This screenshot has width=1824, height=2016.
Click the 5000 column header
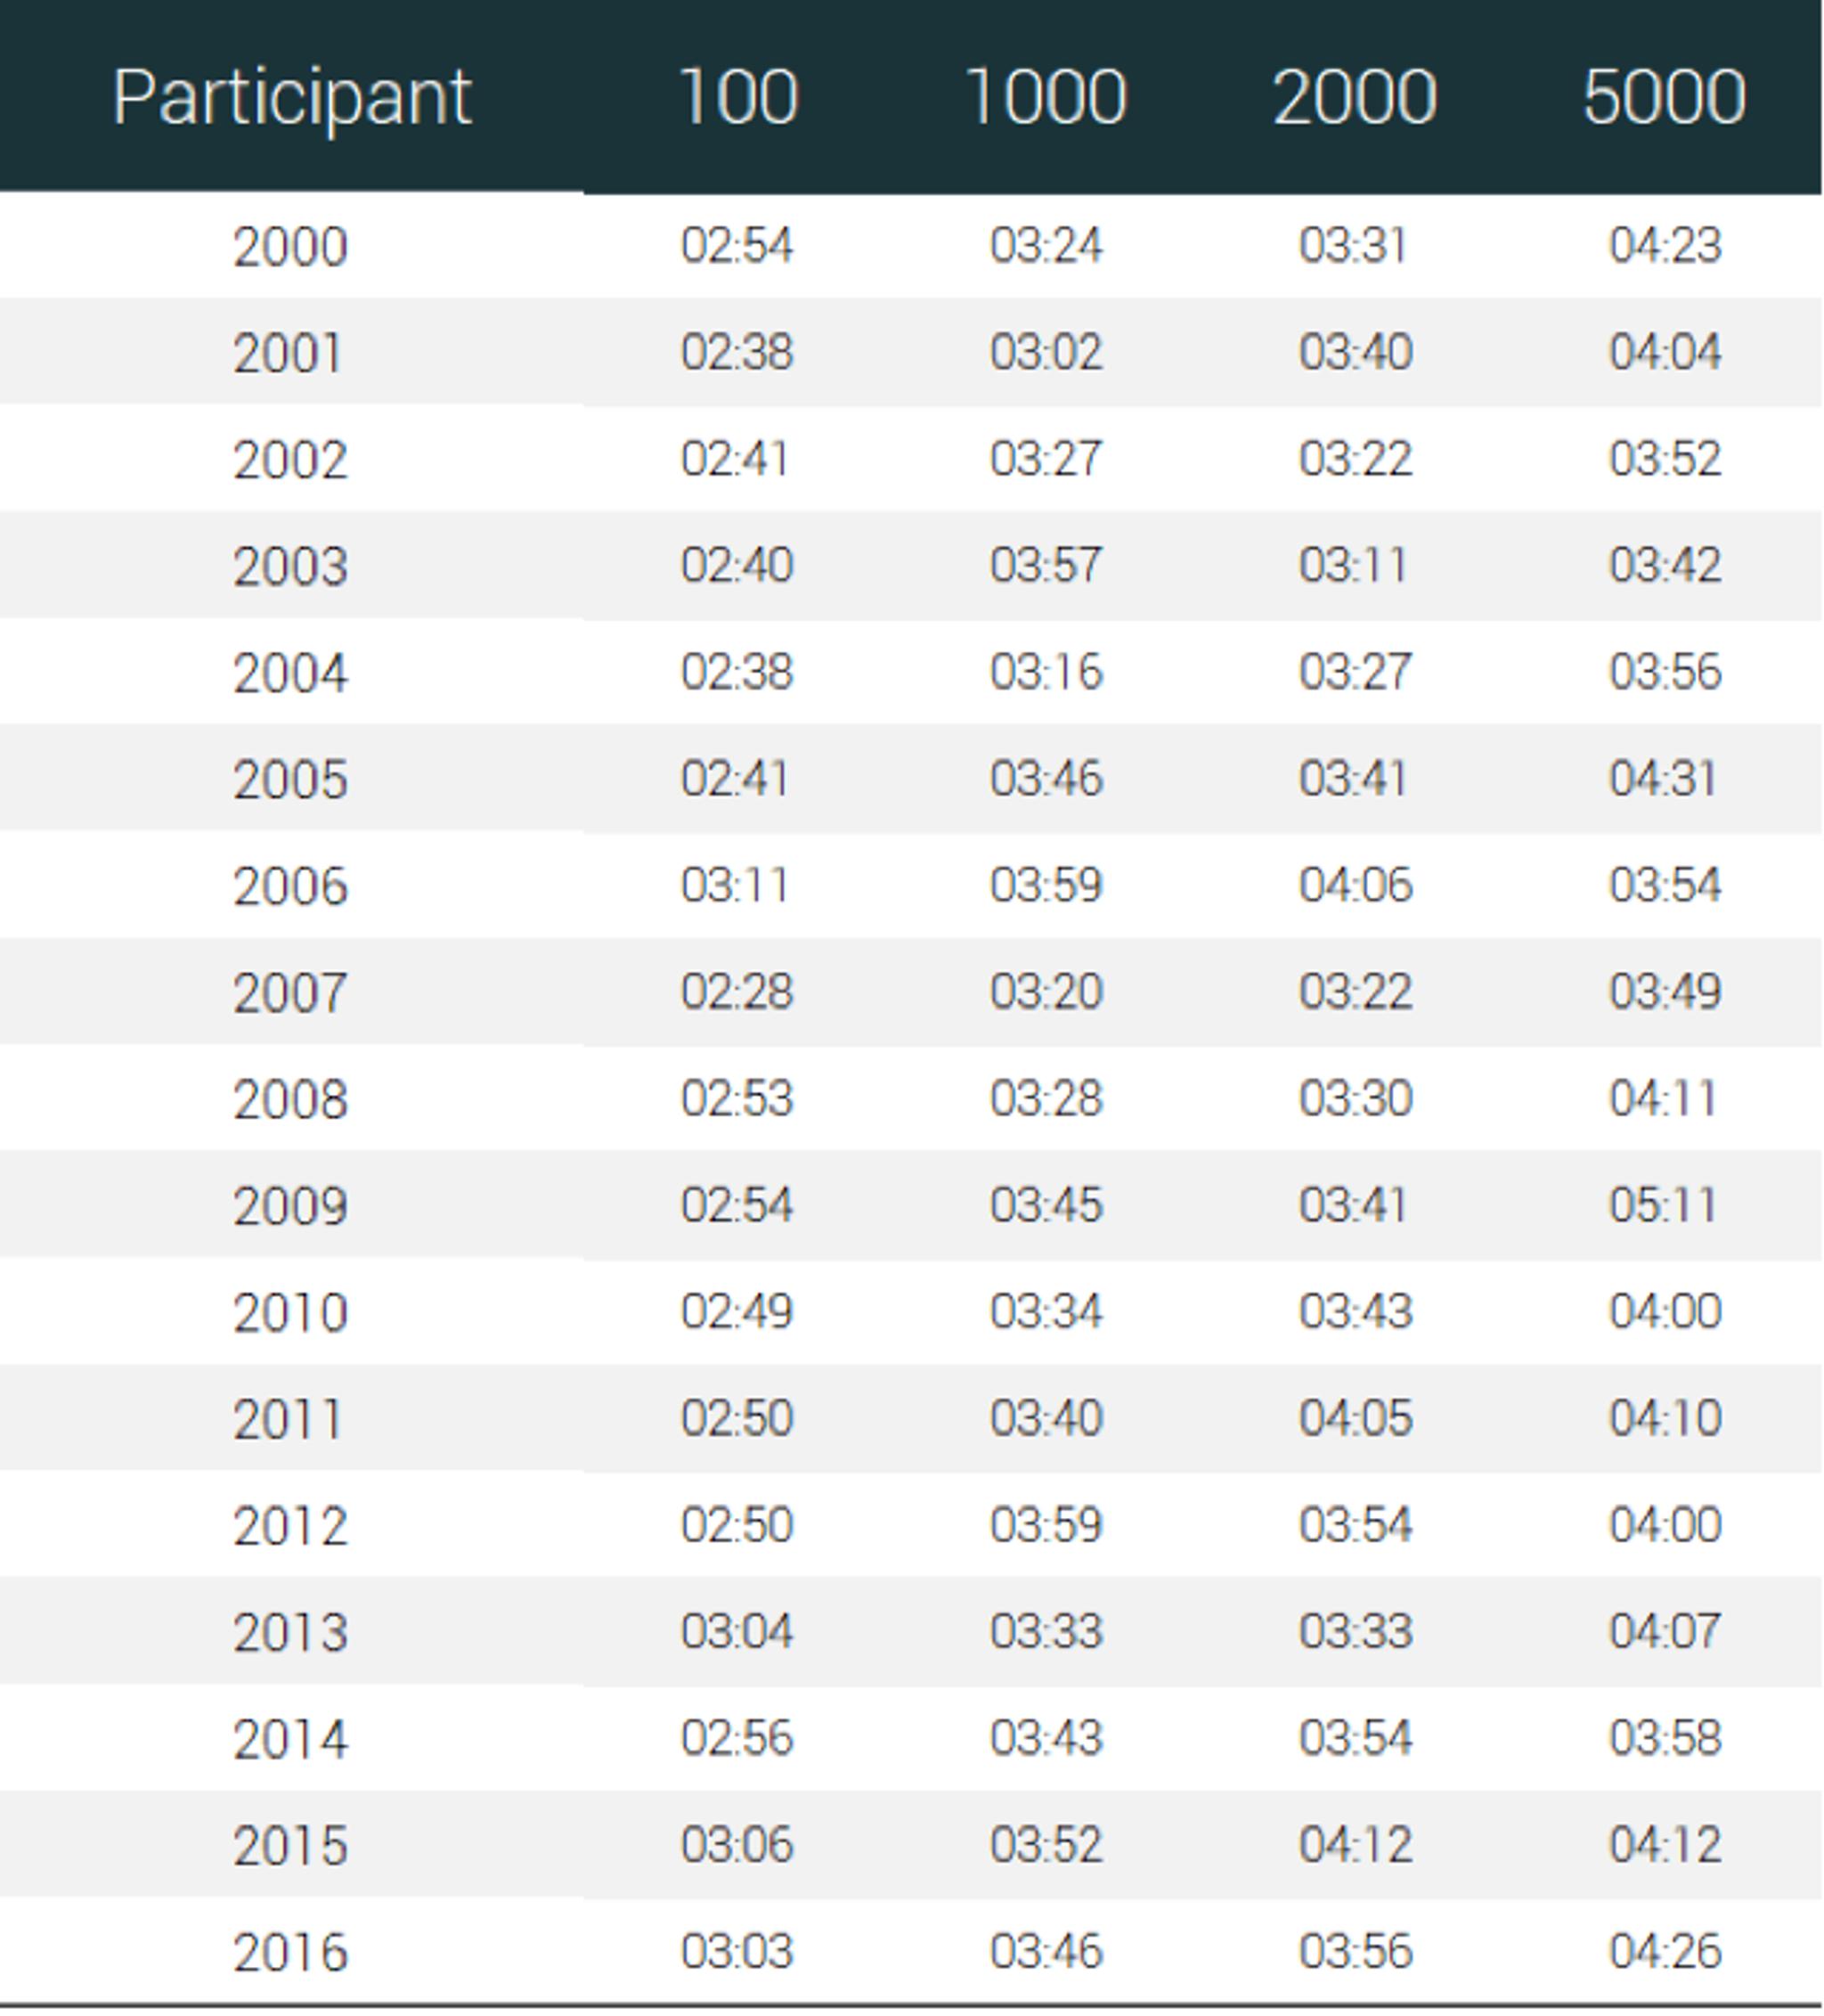(x=1664, y=98)
